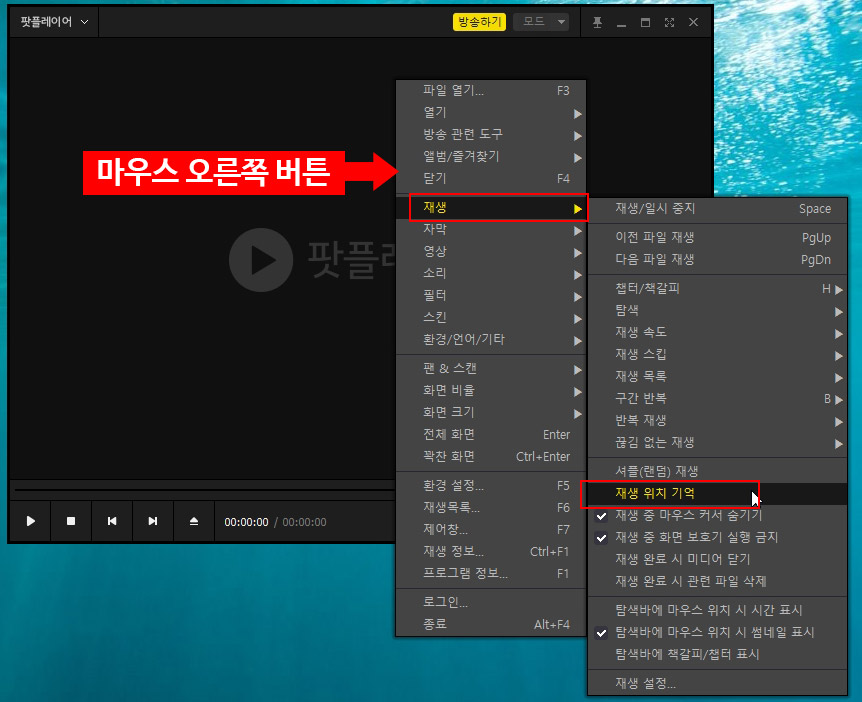
Task: Select 꽉찬 화면 menu item
Action: pyautogui.click(x=491, y=456)
